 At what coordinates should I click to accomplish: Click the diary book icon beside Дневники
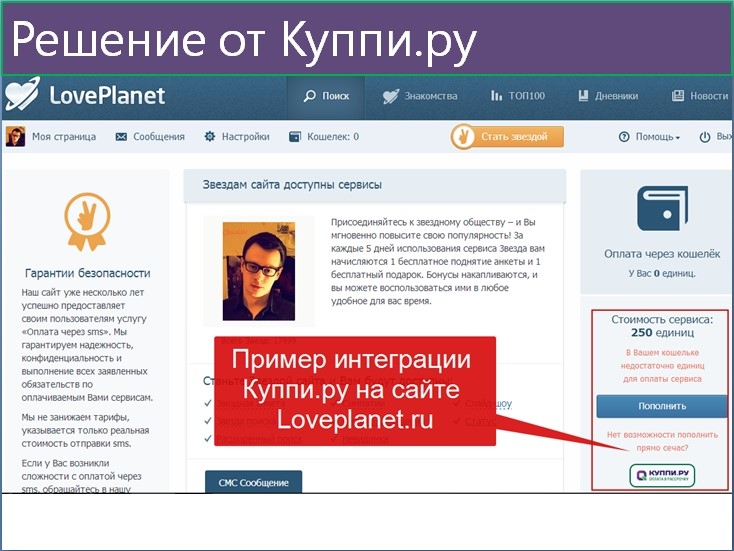(583, 96)
